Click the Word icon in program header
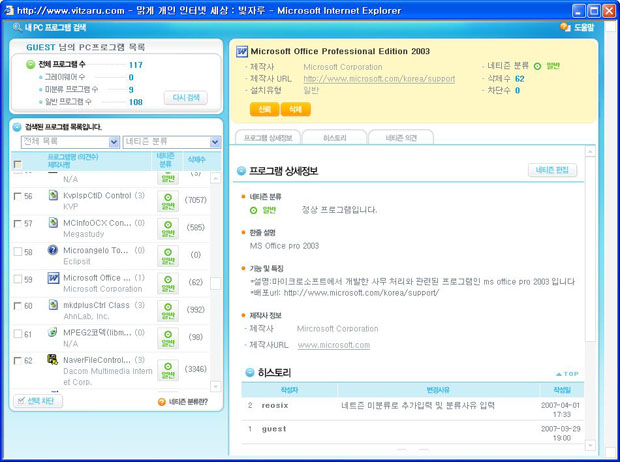 click(x=242, y=51)
